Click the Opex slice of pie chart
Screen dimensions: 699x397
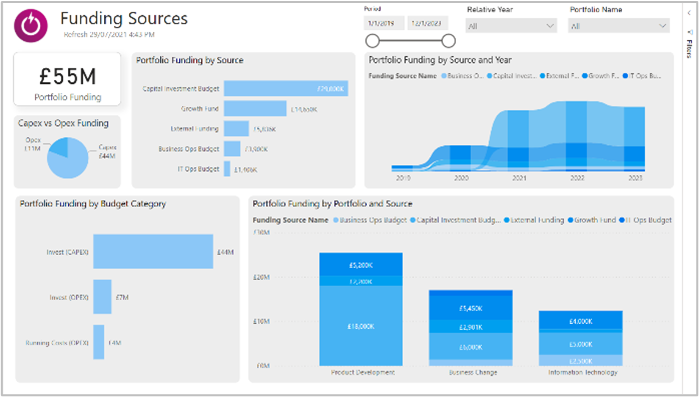(59, 147)
